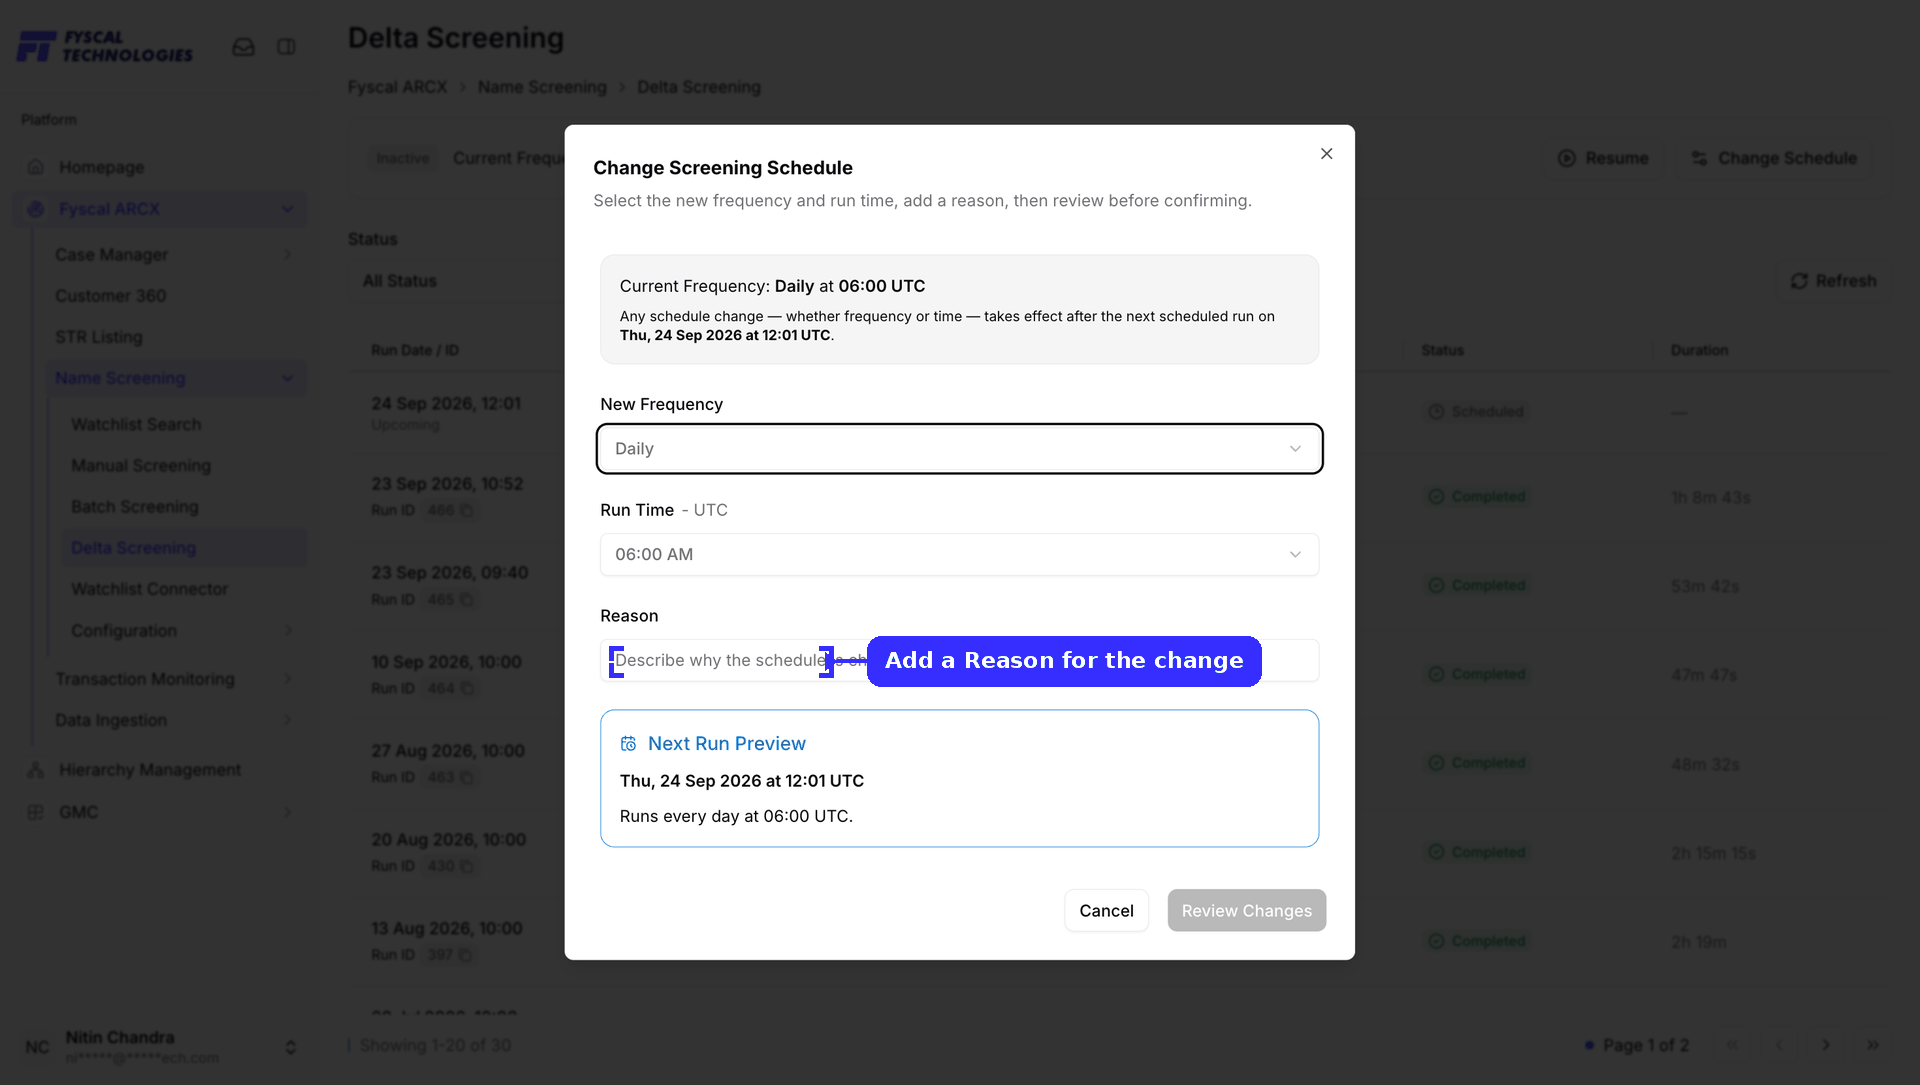
Task: Select Watchlist Connector in sidebar
Action: coord(149,589)
